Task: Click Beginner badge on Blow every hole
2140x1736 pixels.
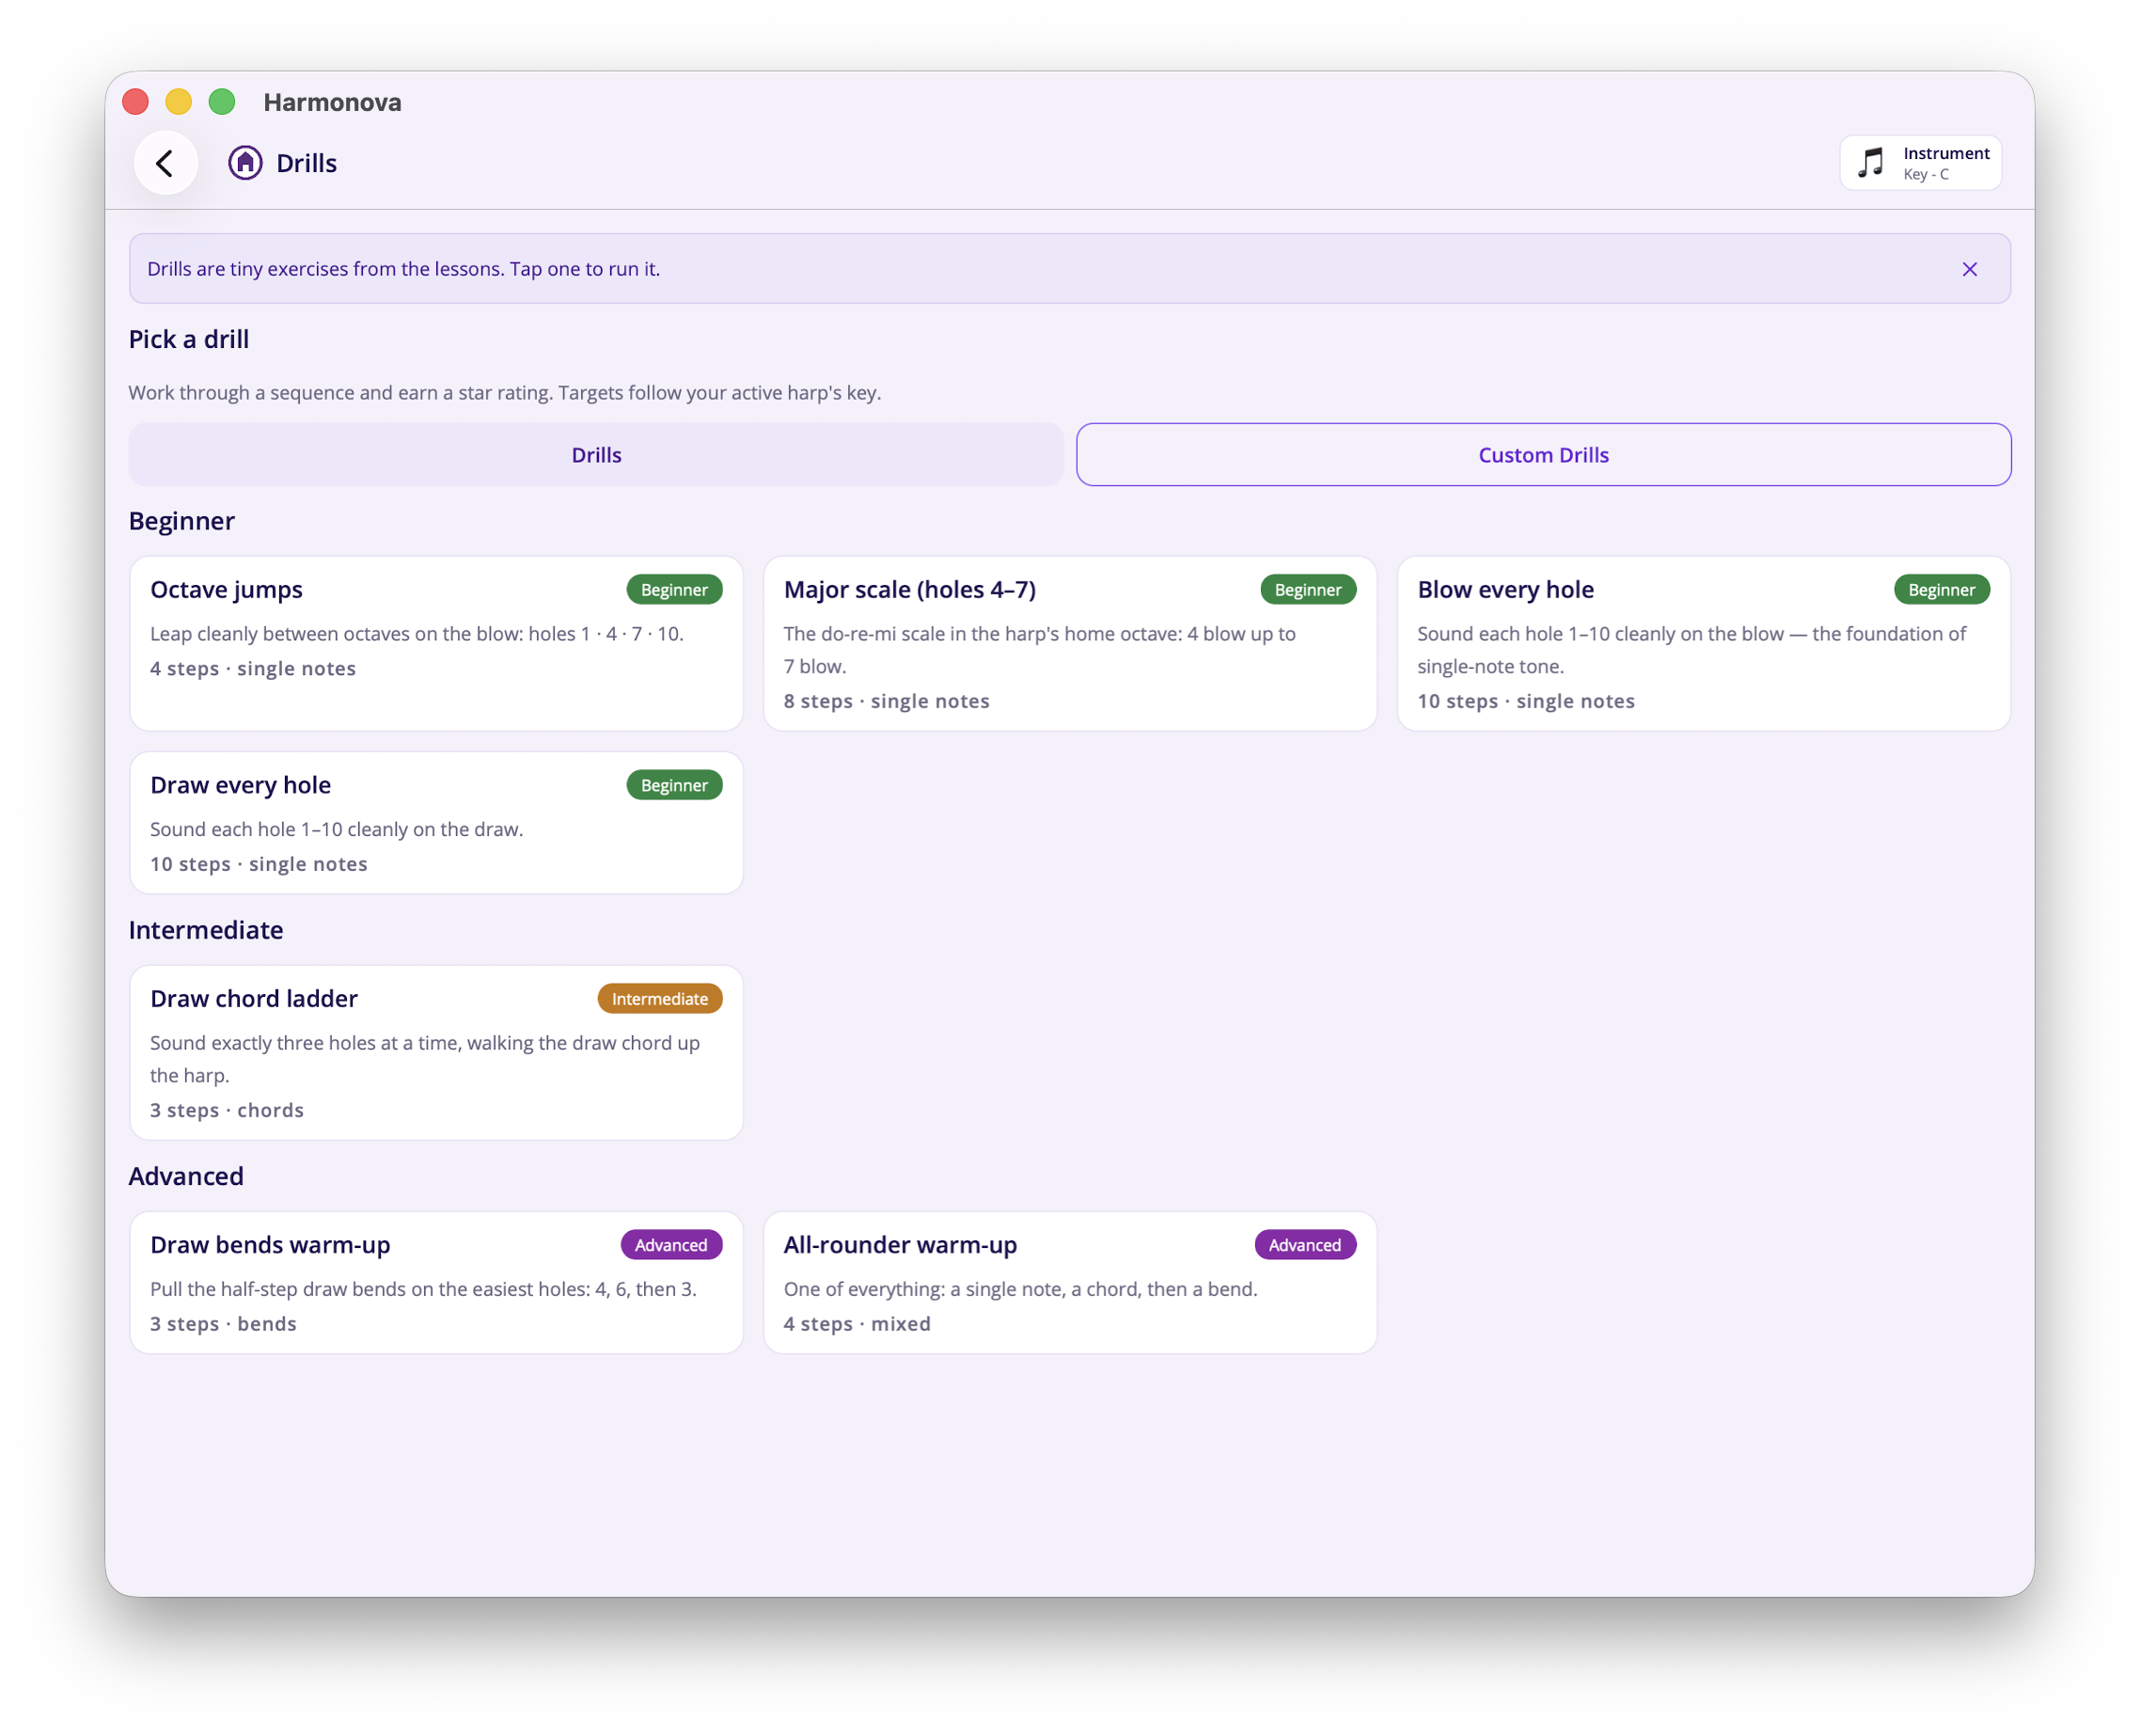Action: [1941, 590]
